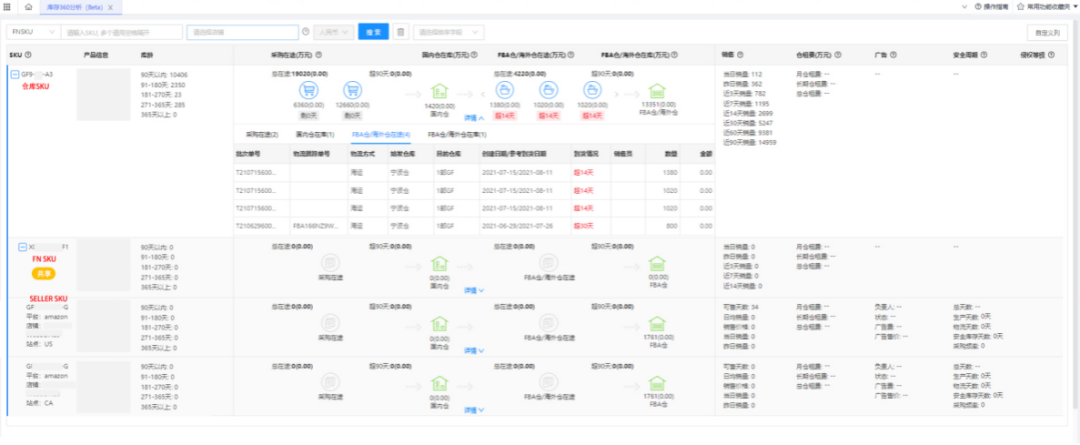Screen dimensions: 1080x445
Task: Open the RMB currency dropdown
Action: pos(334,32)
